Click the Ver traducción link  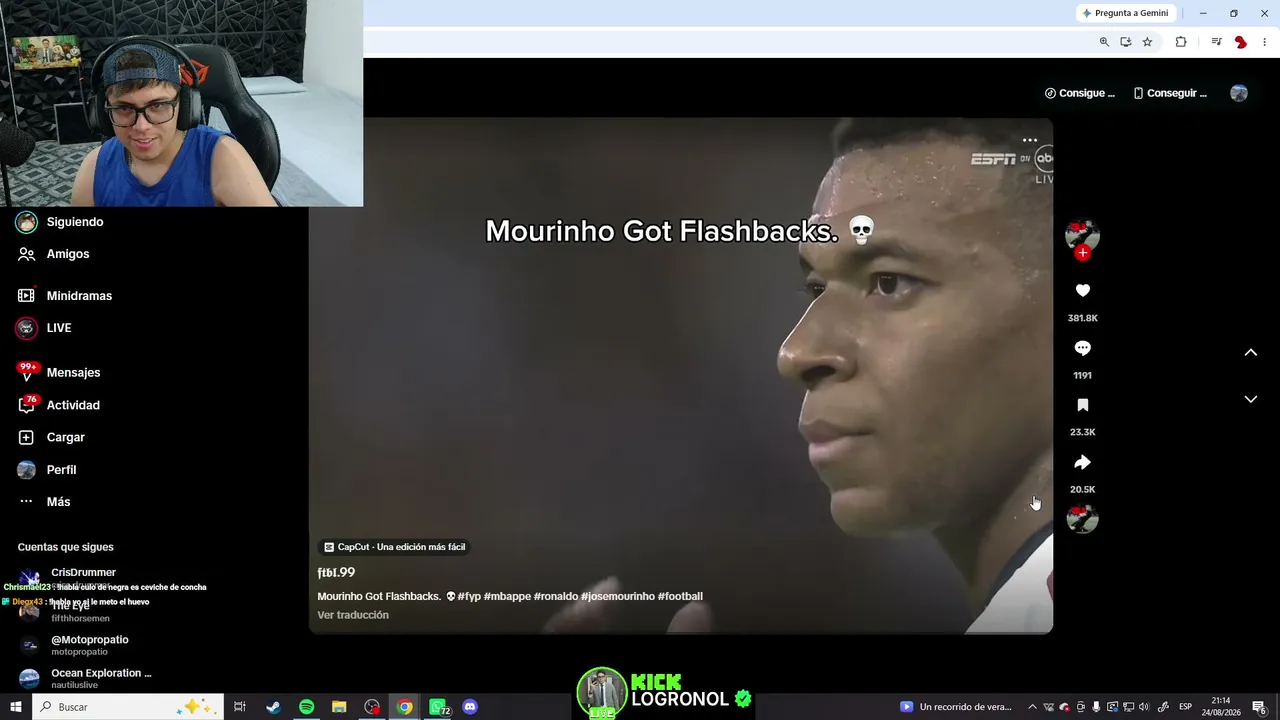353,615
